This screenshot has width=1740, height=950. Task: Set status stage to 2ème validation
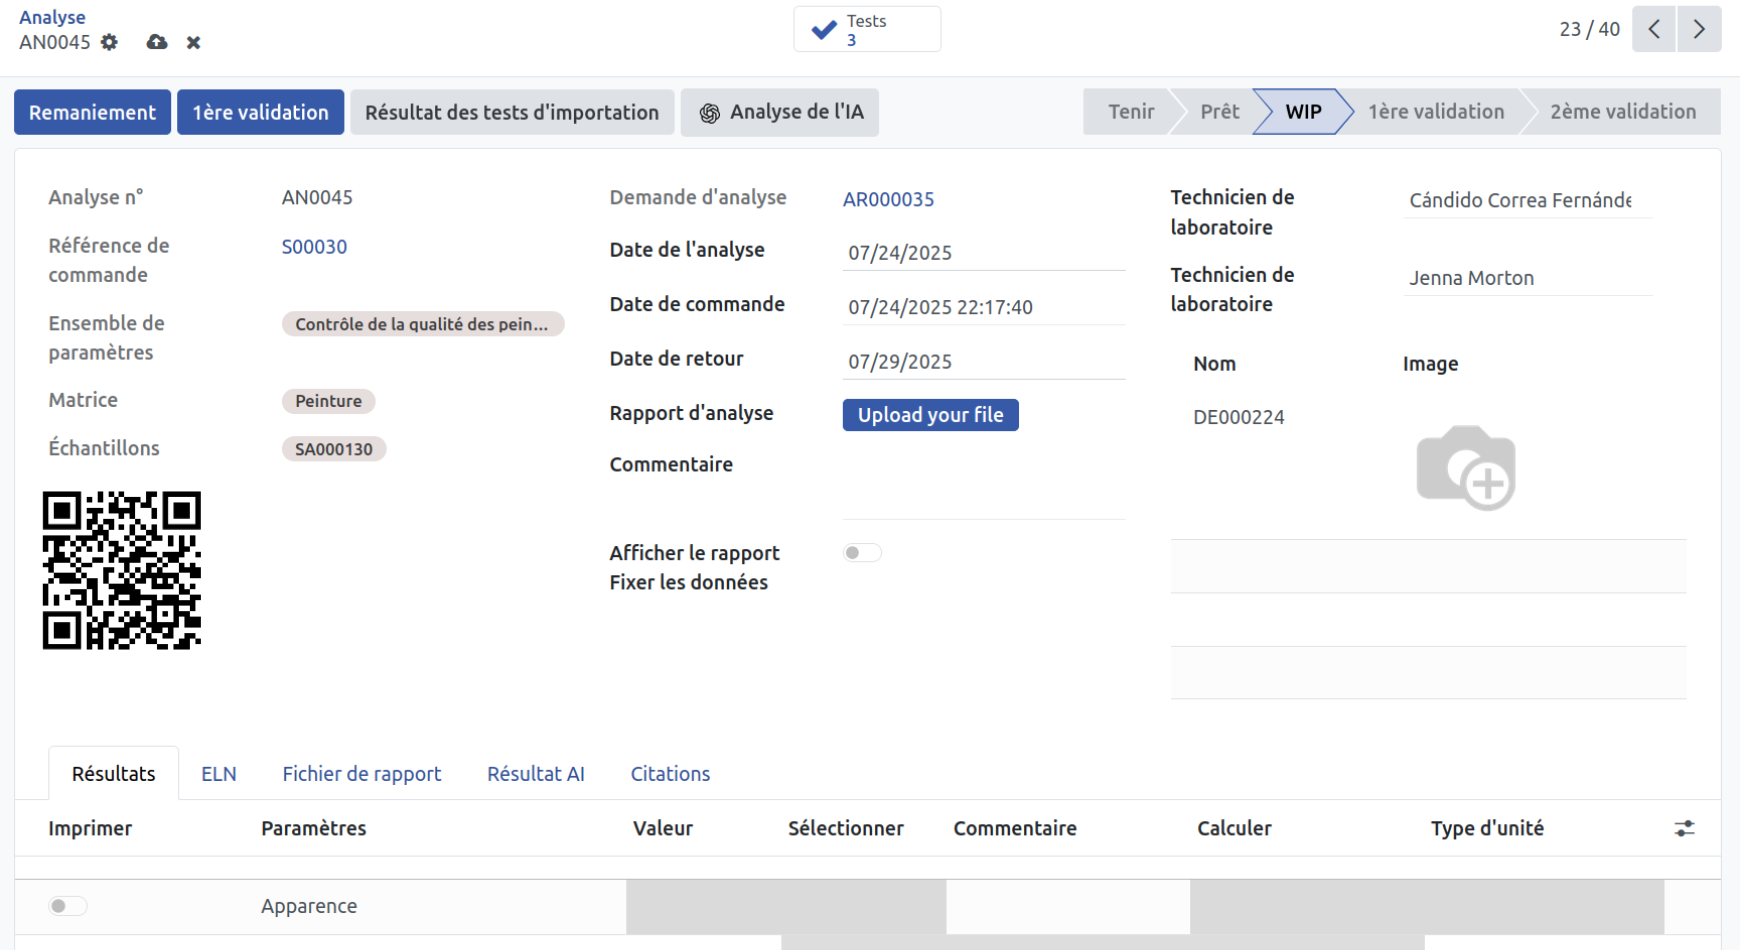point(1623,111)
